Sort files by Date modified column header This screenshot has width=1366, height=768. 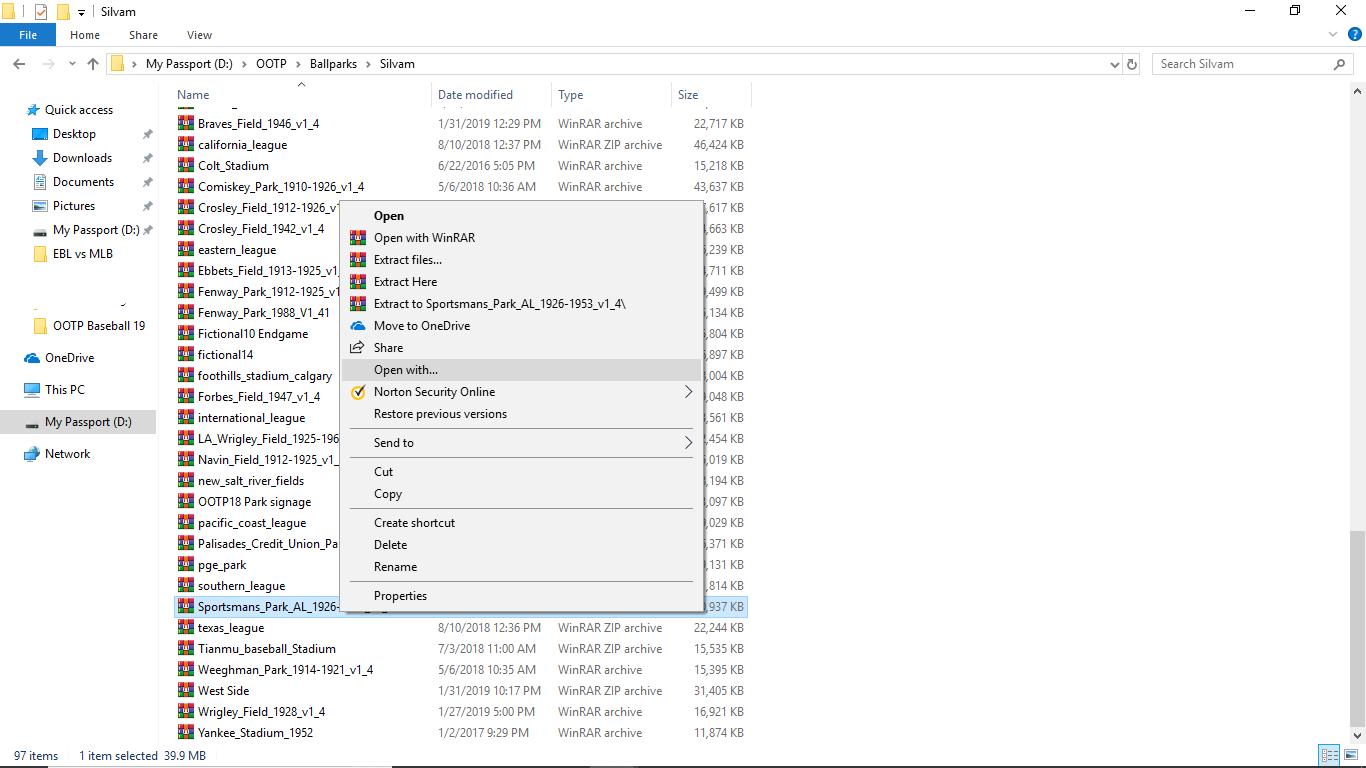(x=475, y=95)
